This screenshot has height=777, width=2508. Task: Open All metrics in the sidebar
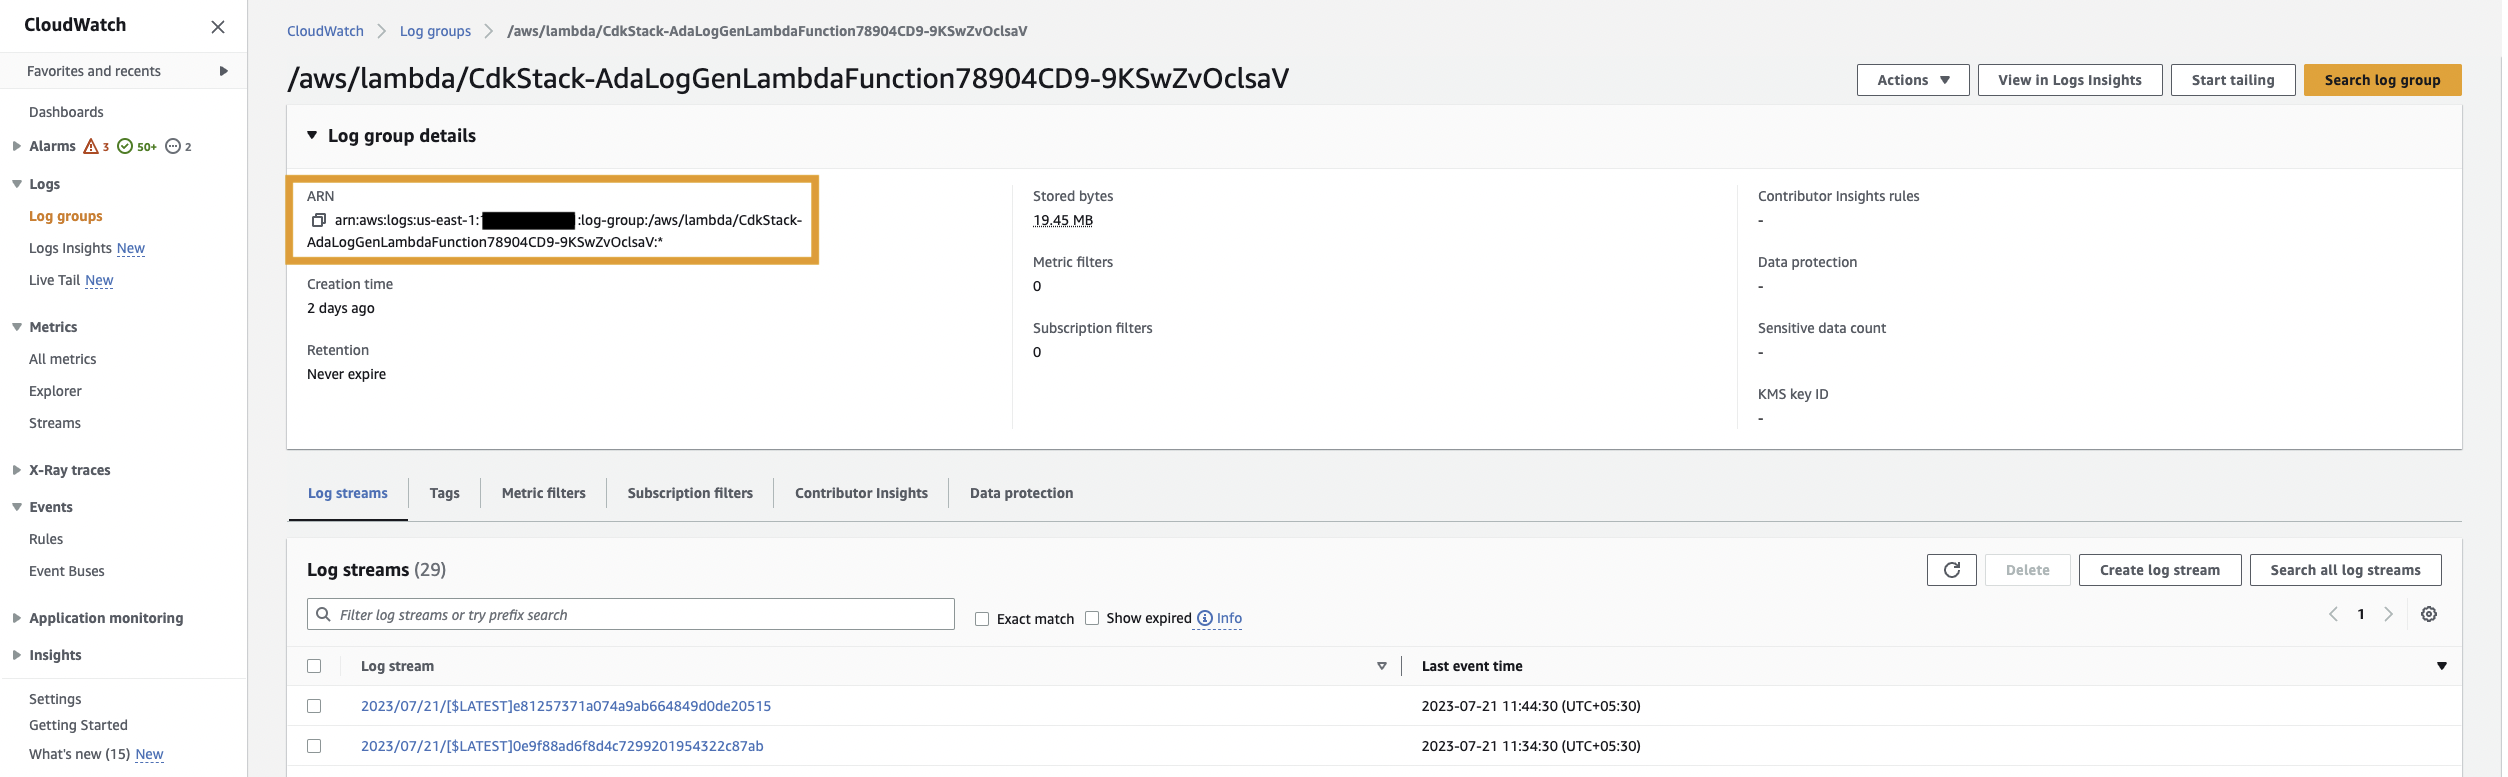[63, 359]
